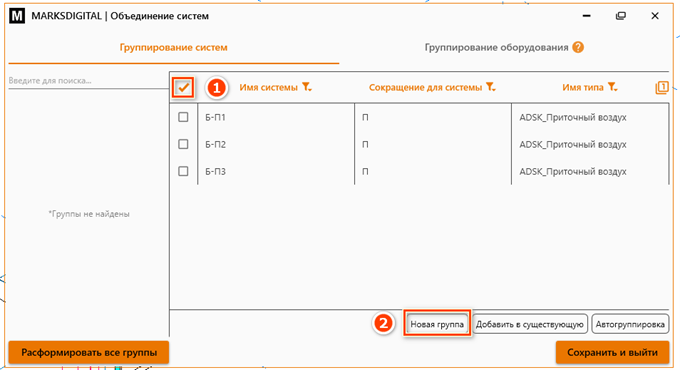This screenshot has height=370, width=680.
Task: Click Сохранить и выйти button
Action: click(x=612, y=352)
